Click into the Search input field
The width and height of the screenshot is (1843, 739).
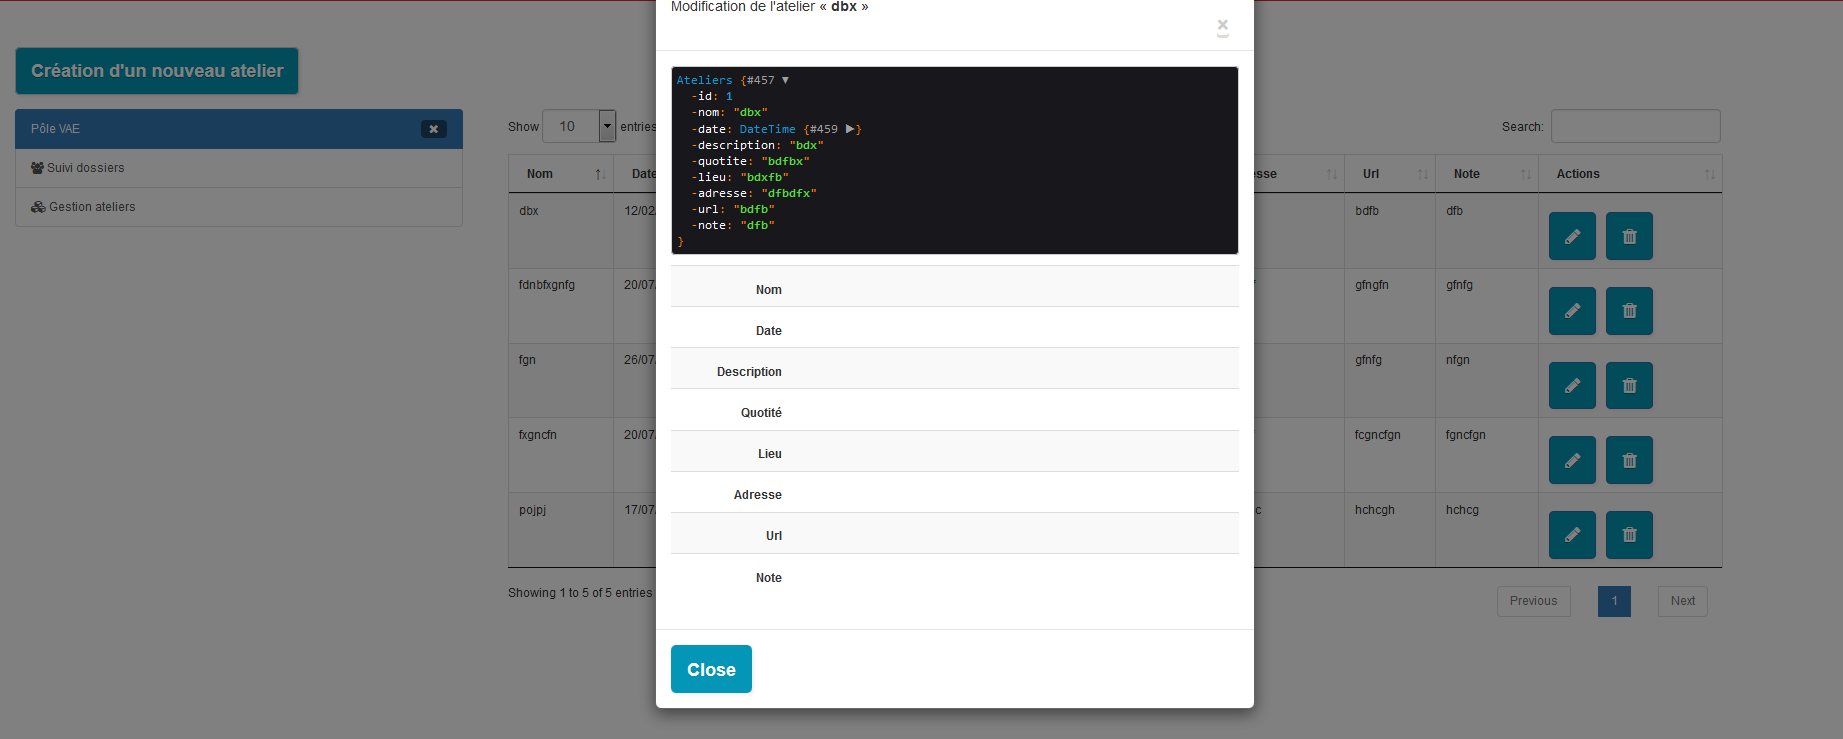tap(1634, 126)
